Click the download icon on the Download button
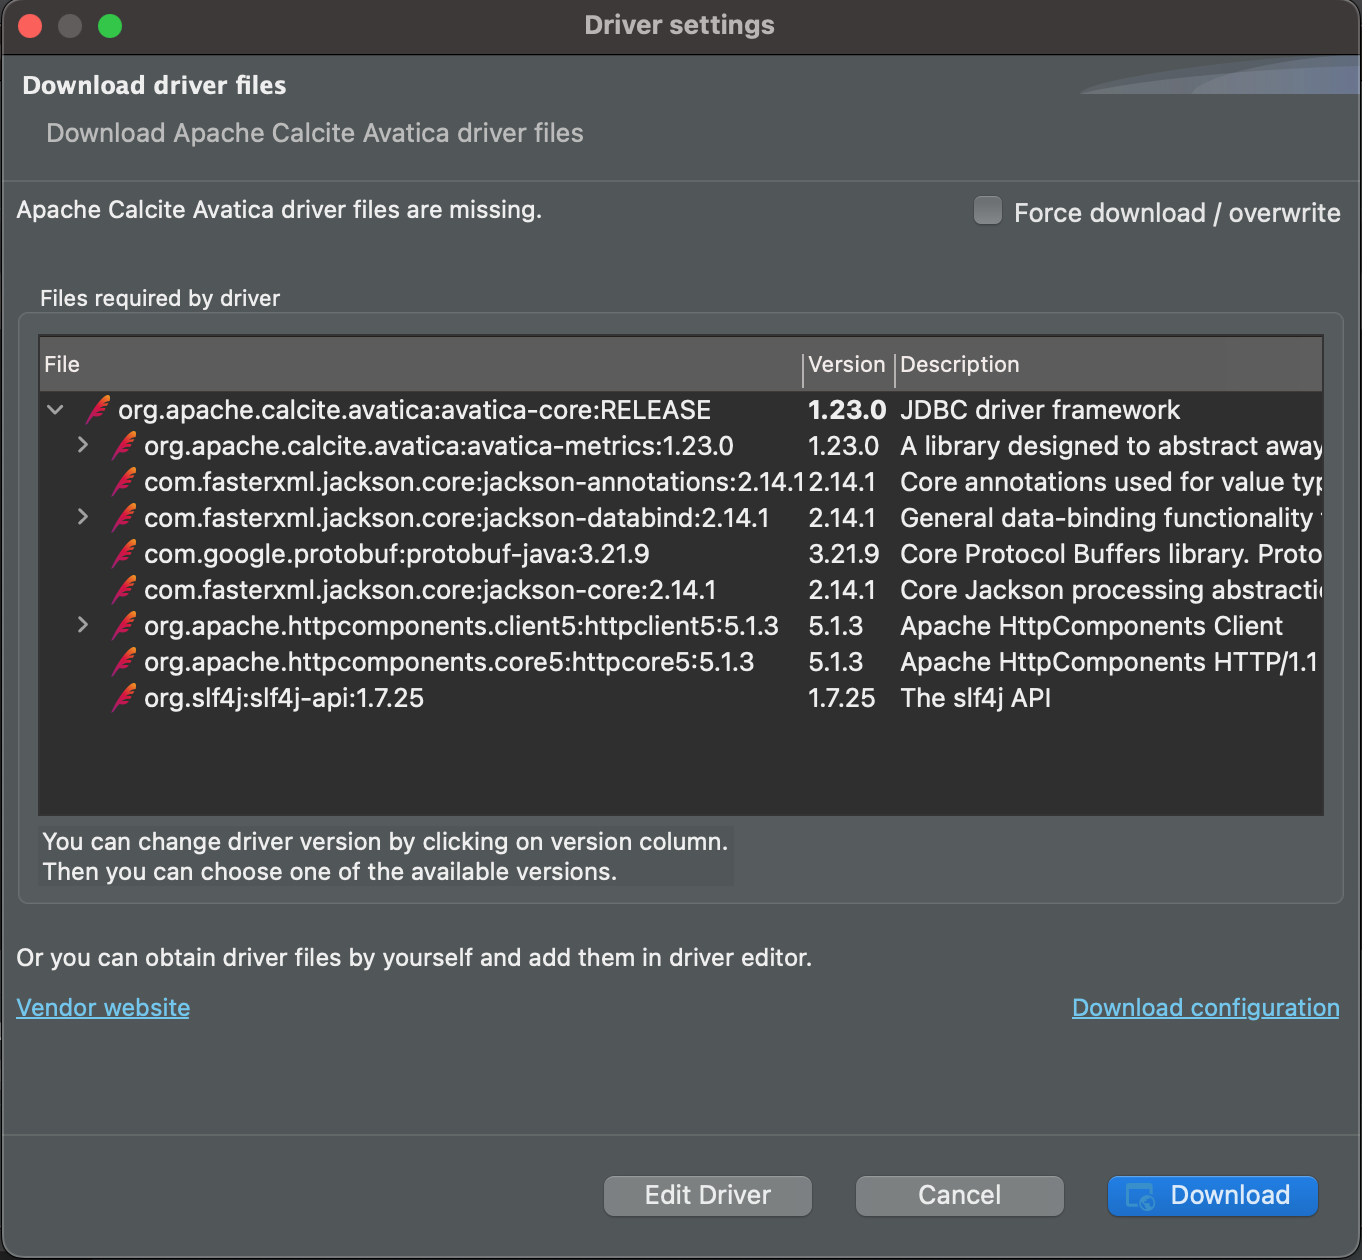1362x1260 pixels. [x=1139, y=1195]
